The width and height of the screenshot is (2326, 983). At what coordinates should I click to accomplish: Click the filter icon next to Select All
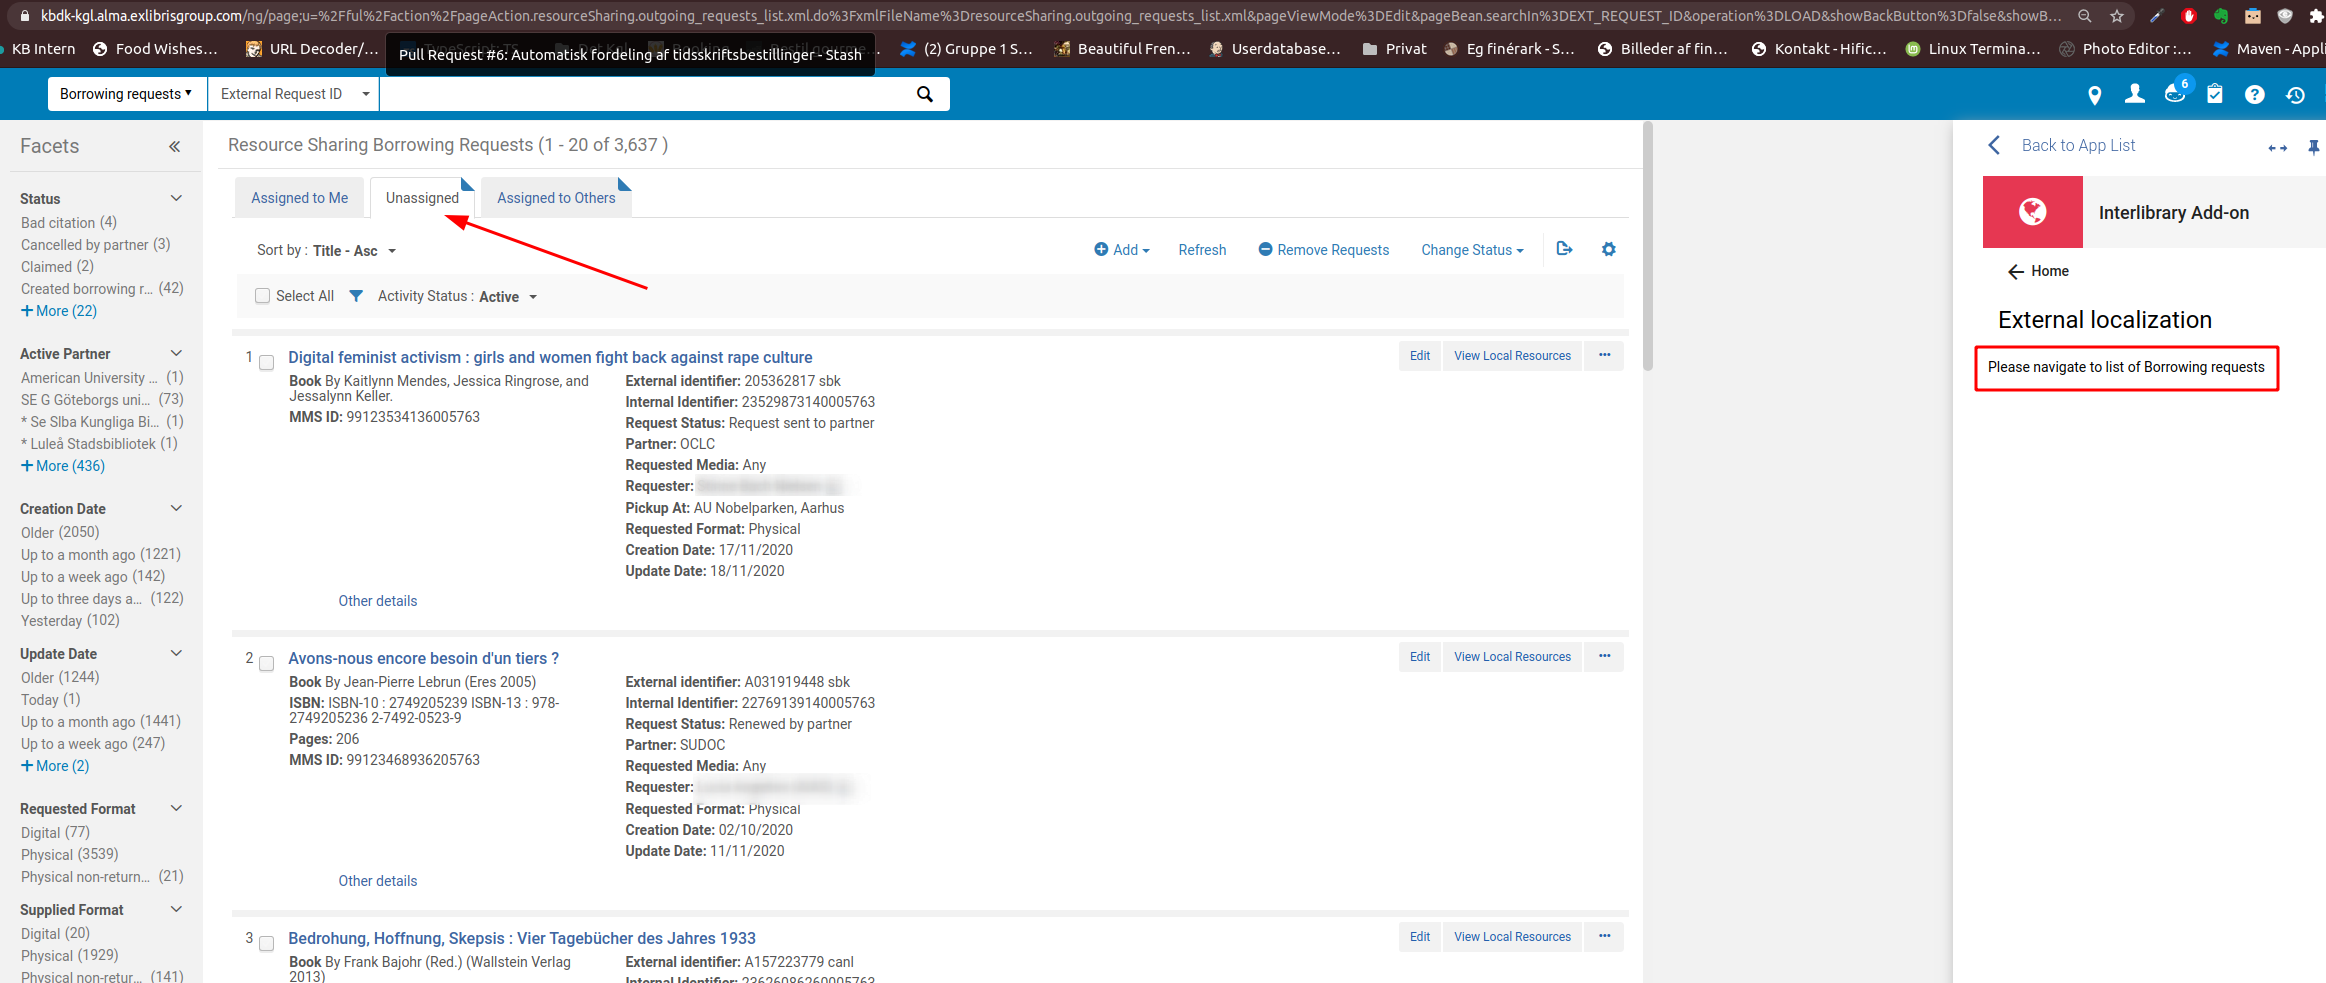[x=356, y=295]
